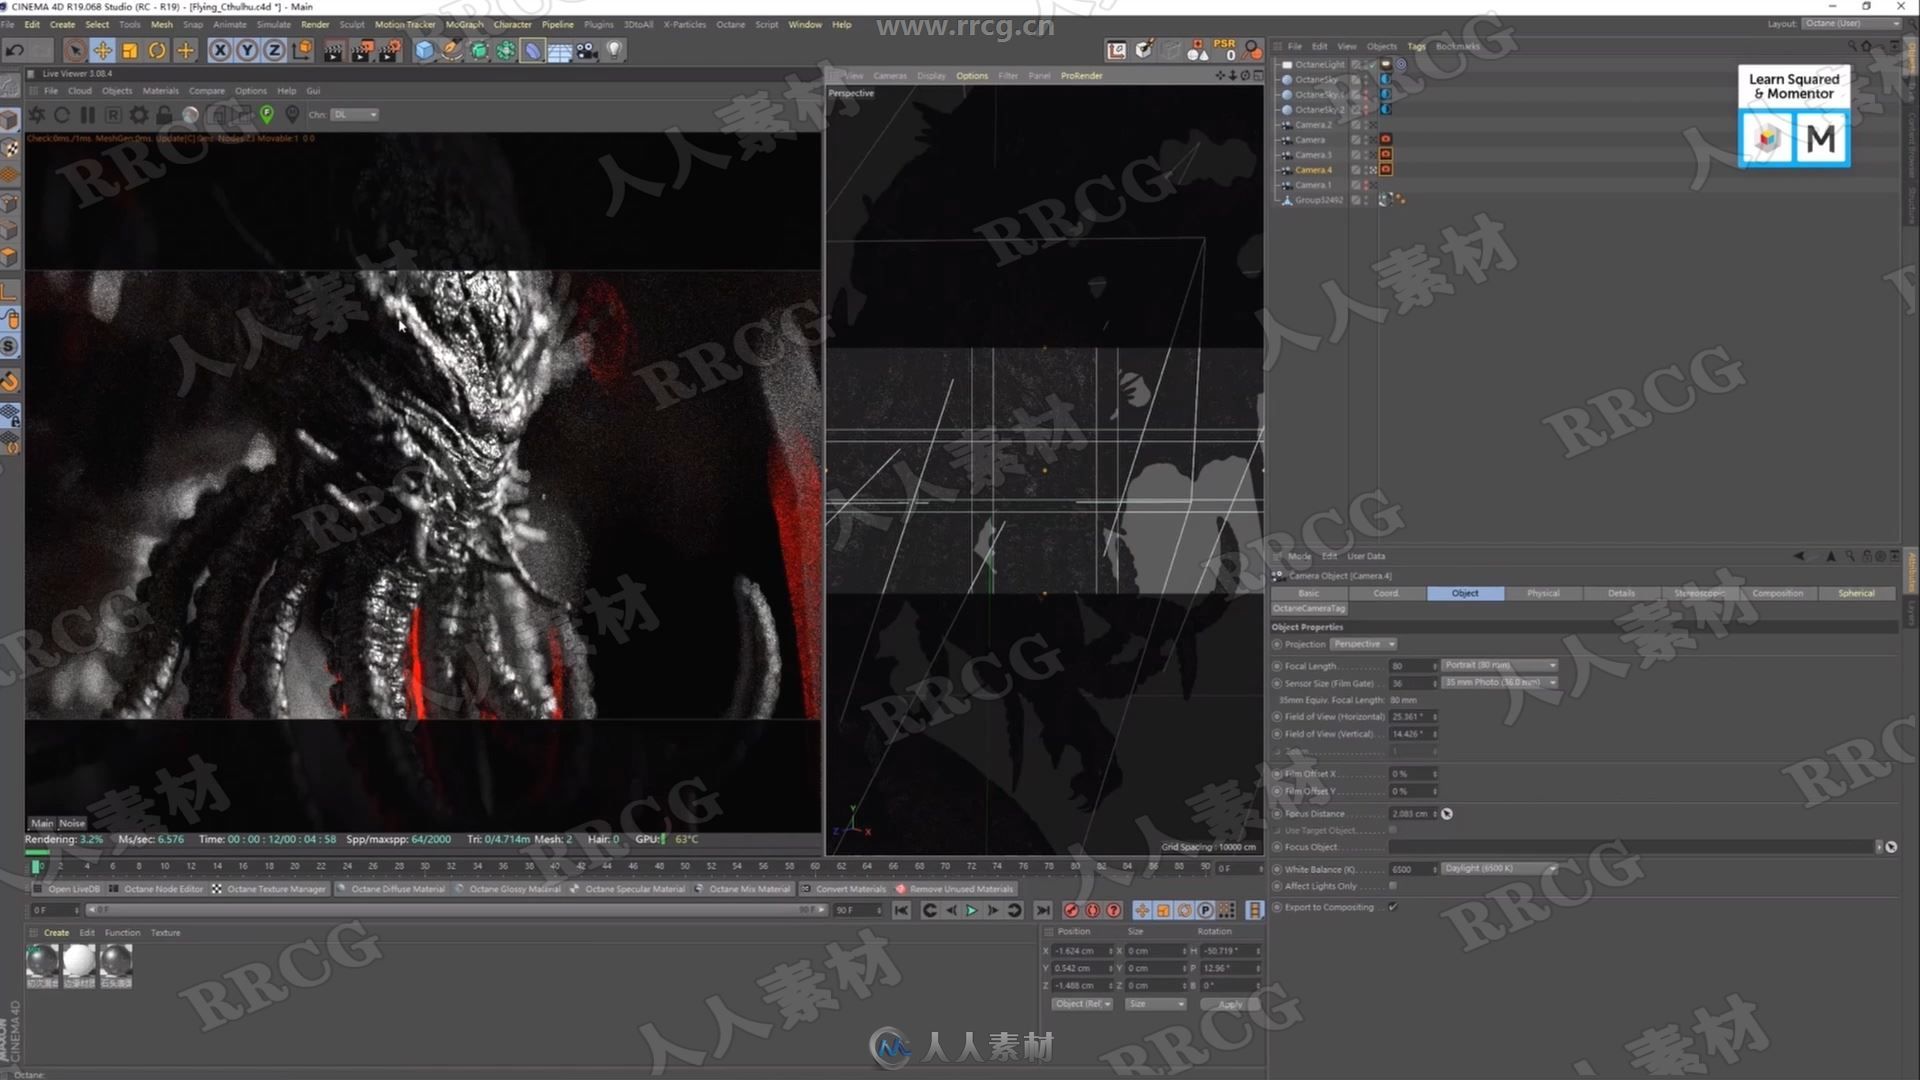
Task: Switch to the Physical camera tab
Action: coord(1543,593)
